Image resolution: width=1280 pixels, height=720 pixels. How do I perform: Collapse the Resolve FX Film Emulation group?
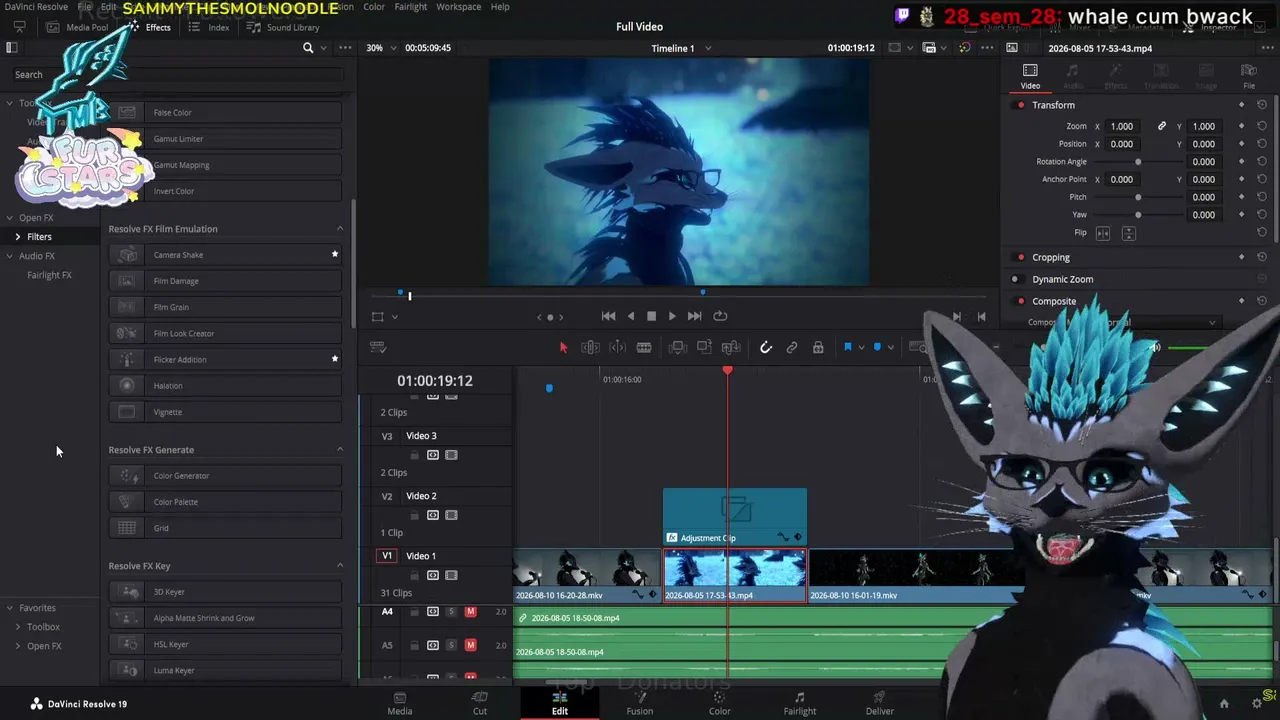coord(339,229)
